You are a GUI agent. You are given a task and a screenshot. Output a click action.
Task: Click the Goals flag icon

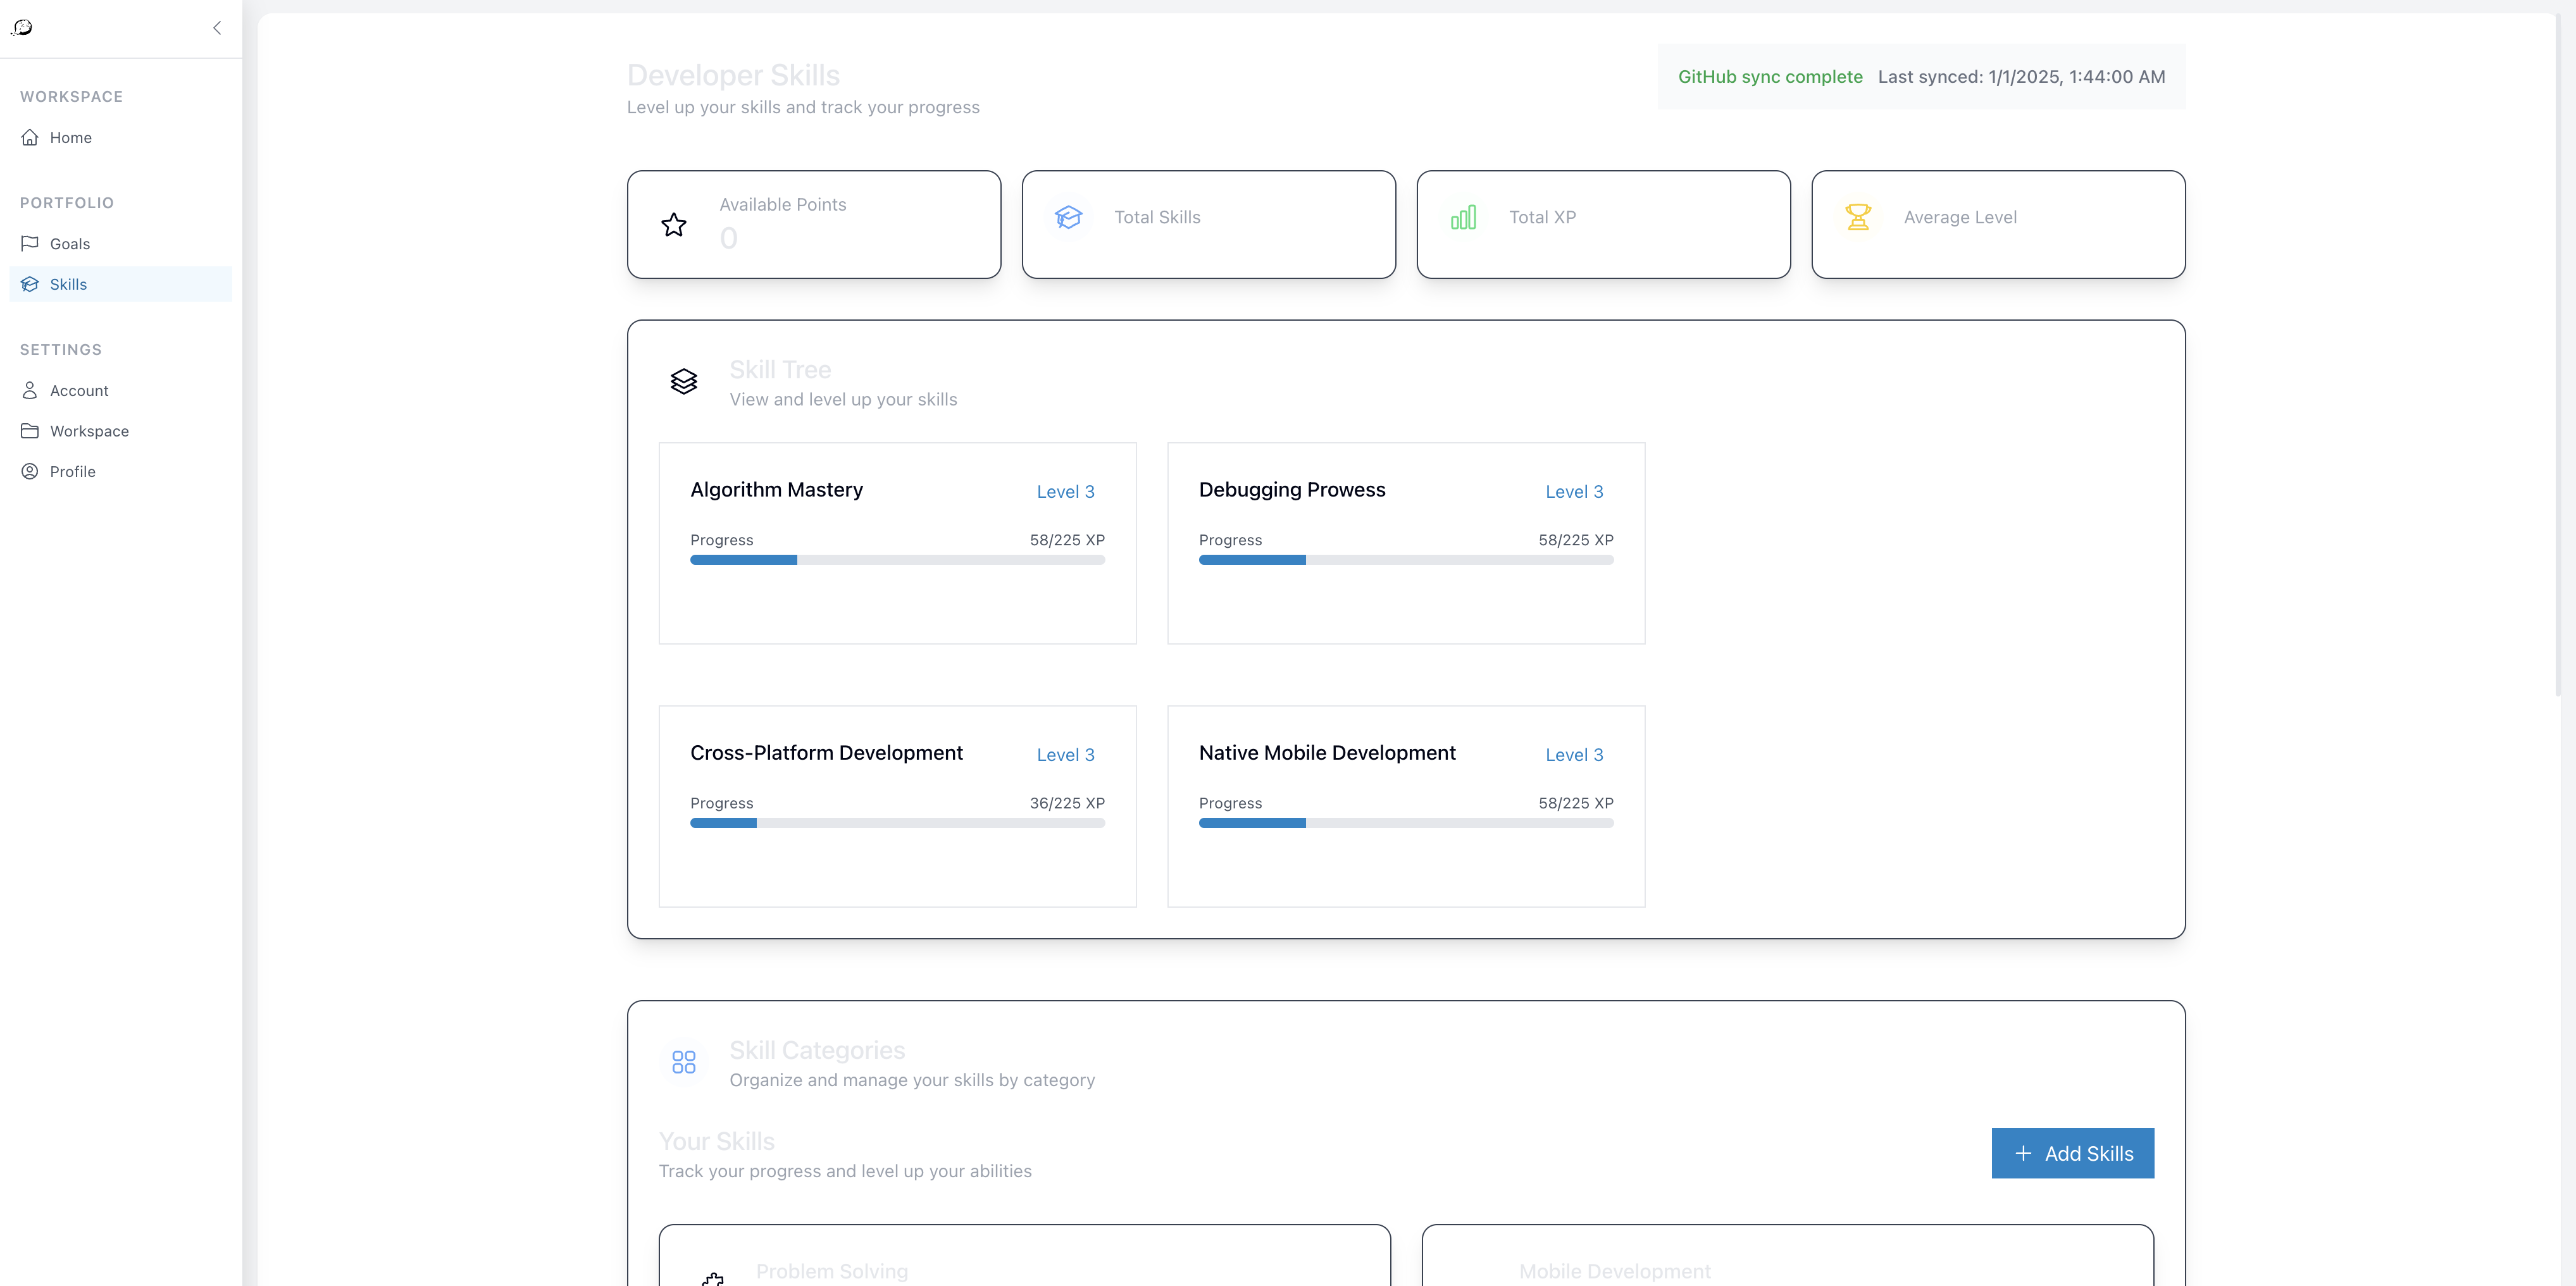click(30, 243)
